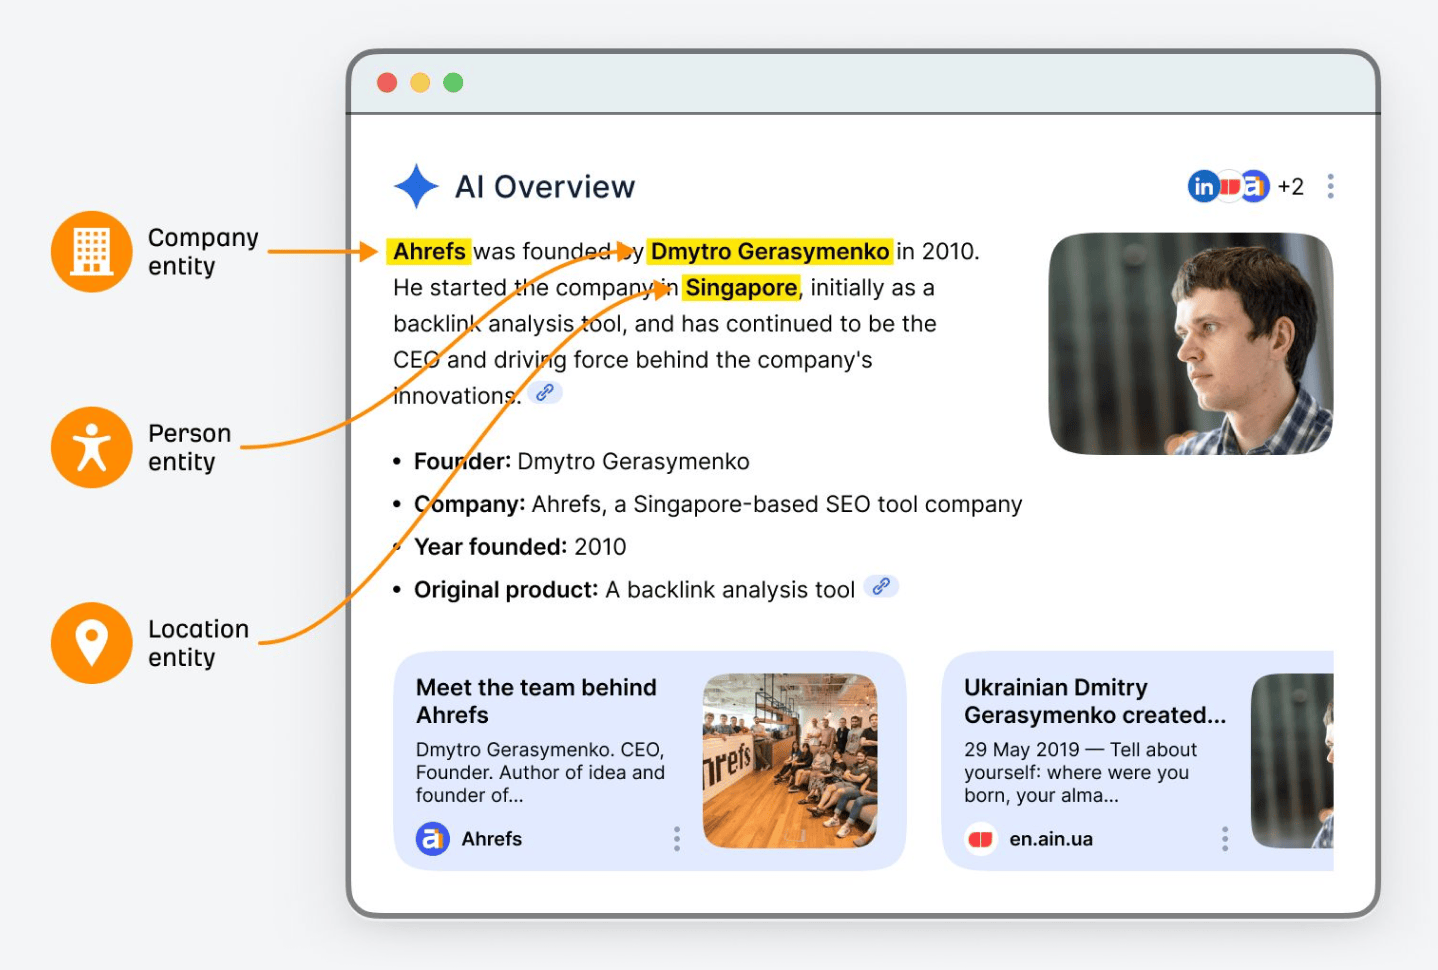Open the three-dot menu on en.ain.ua card
This screenshot has height=970, width=1438.
coord(1225,839)
